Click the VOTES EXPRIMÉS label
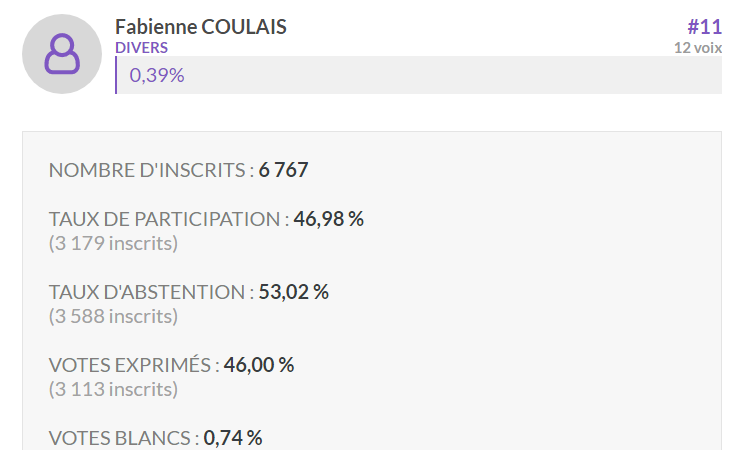733x450 pixels. tap(134, 365)
